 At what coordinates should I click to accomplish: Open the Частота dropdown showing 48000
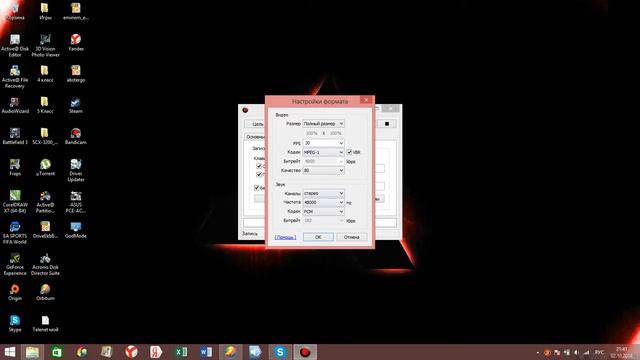pyautogui.click(x=323, y=202)
